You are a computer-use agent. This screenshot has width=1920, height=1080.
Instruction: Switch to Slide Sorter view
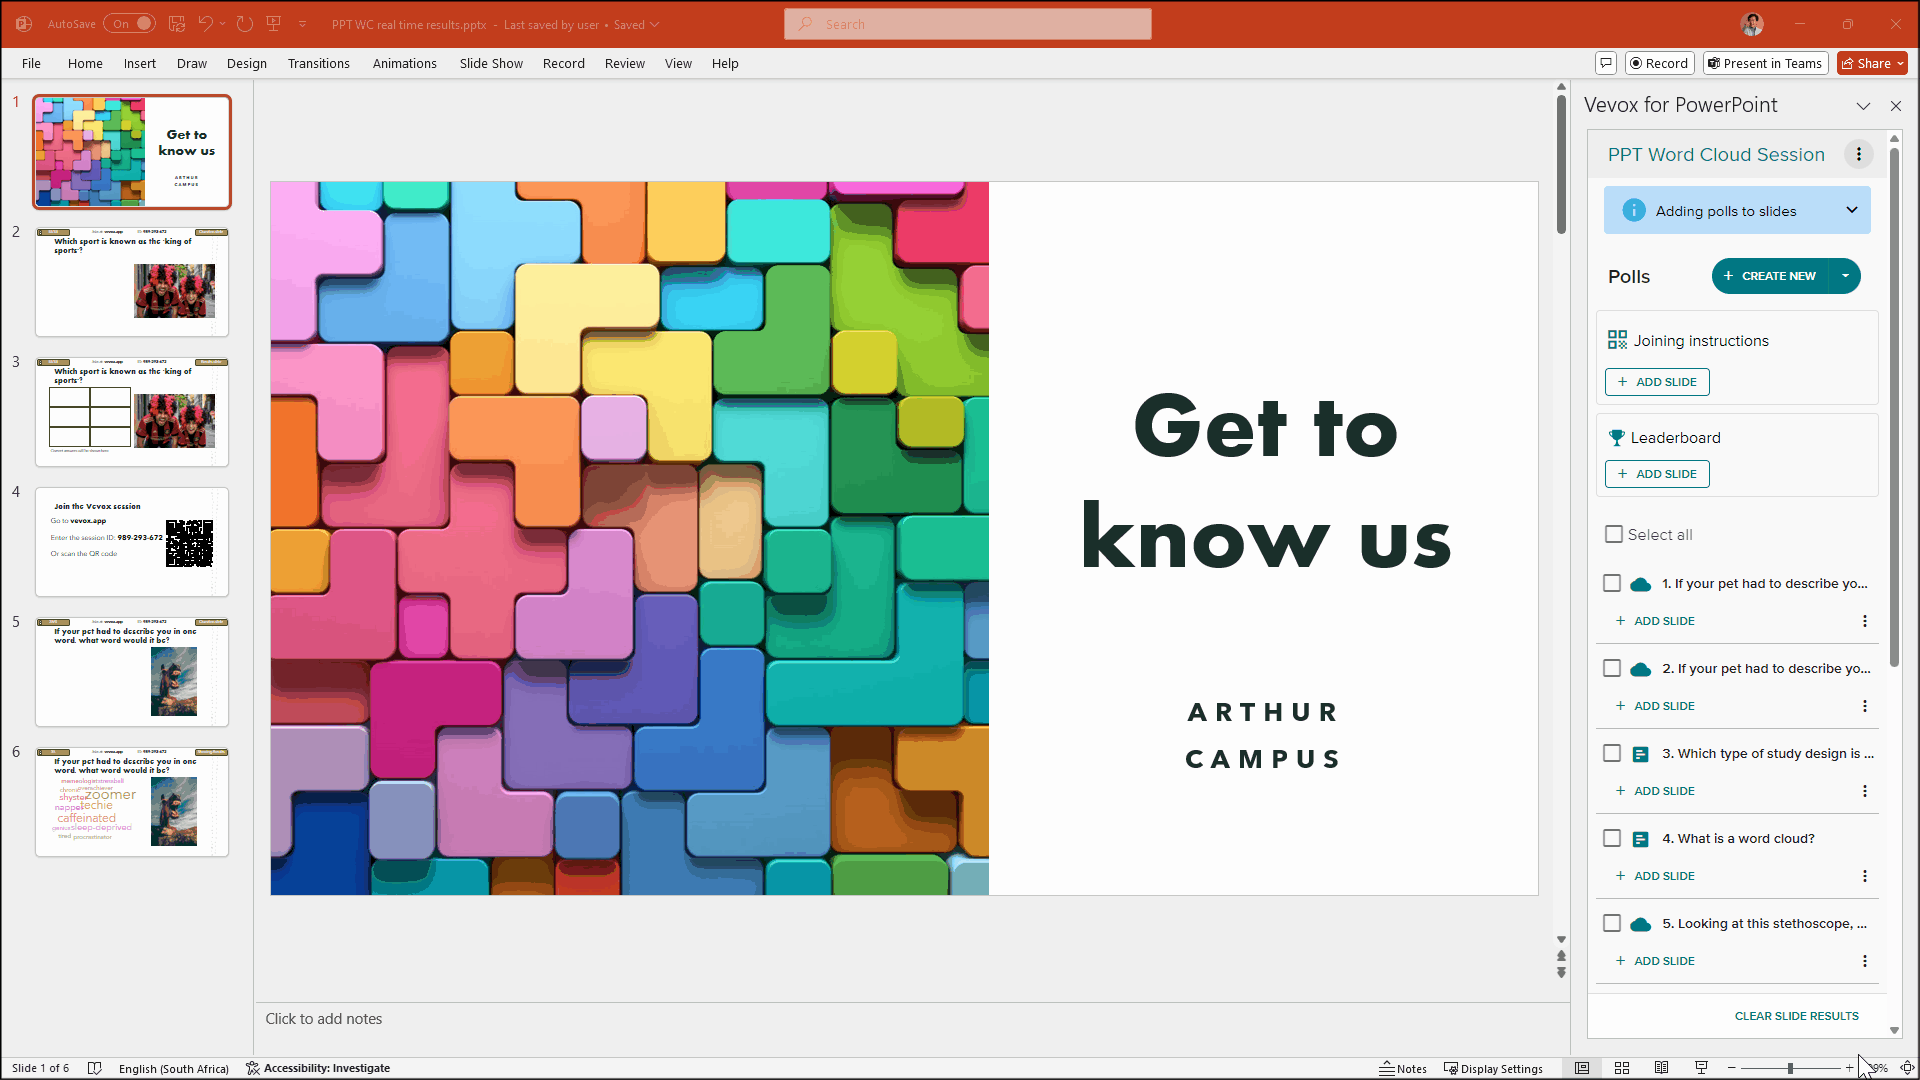pyautogui.click(x=1622, y=1068)
